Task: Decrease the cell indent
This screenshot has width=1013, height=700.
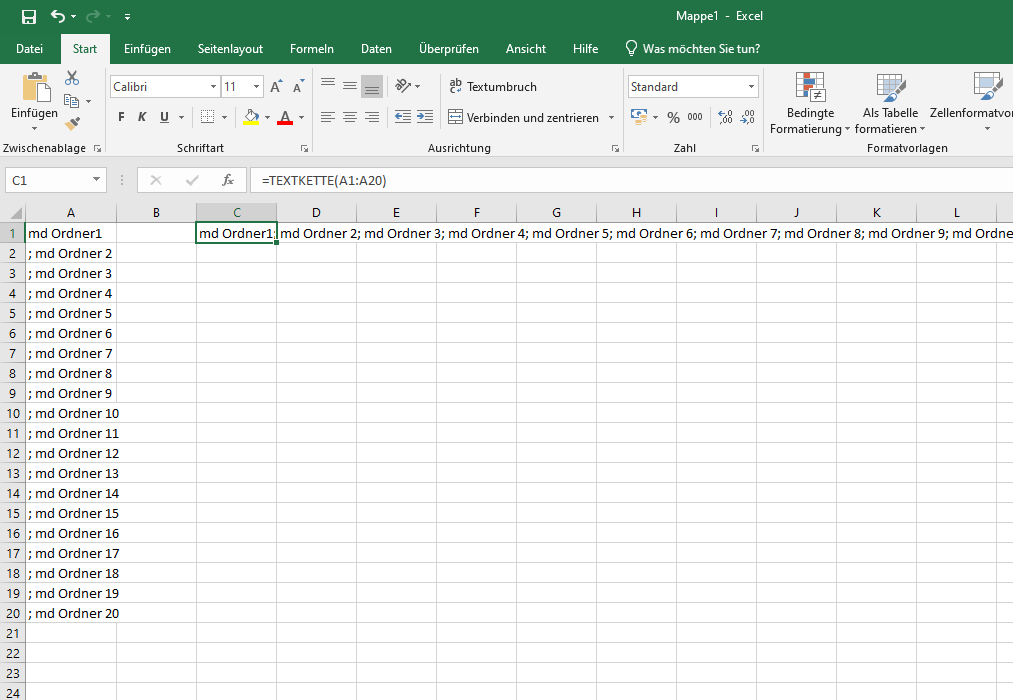Action: click(x=402, y=117)
